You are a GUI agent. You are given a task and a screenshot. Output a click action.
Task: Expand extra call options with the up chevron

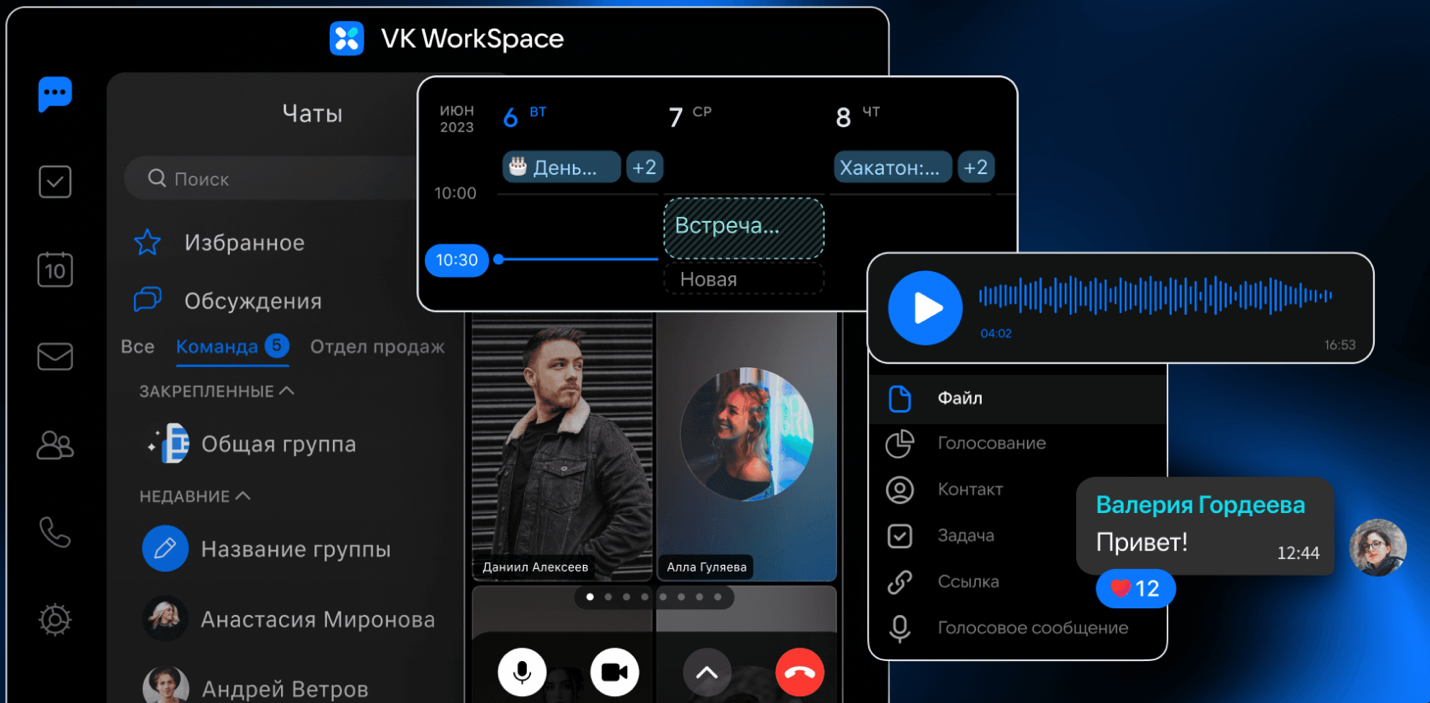point(707,671)
